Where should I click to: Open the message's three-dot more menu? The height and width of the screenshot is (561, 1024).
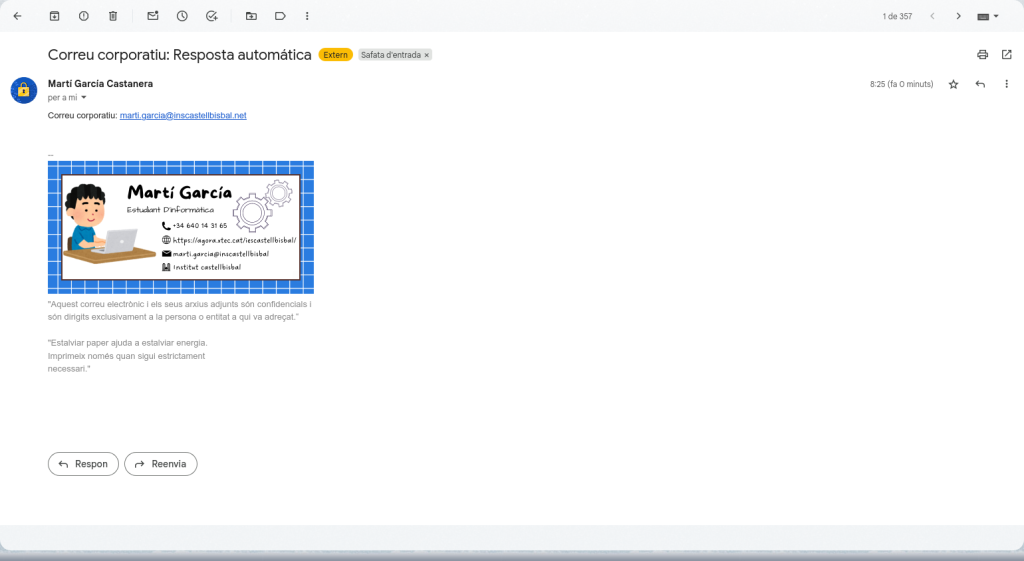pos(1006,85)
